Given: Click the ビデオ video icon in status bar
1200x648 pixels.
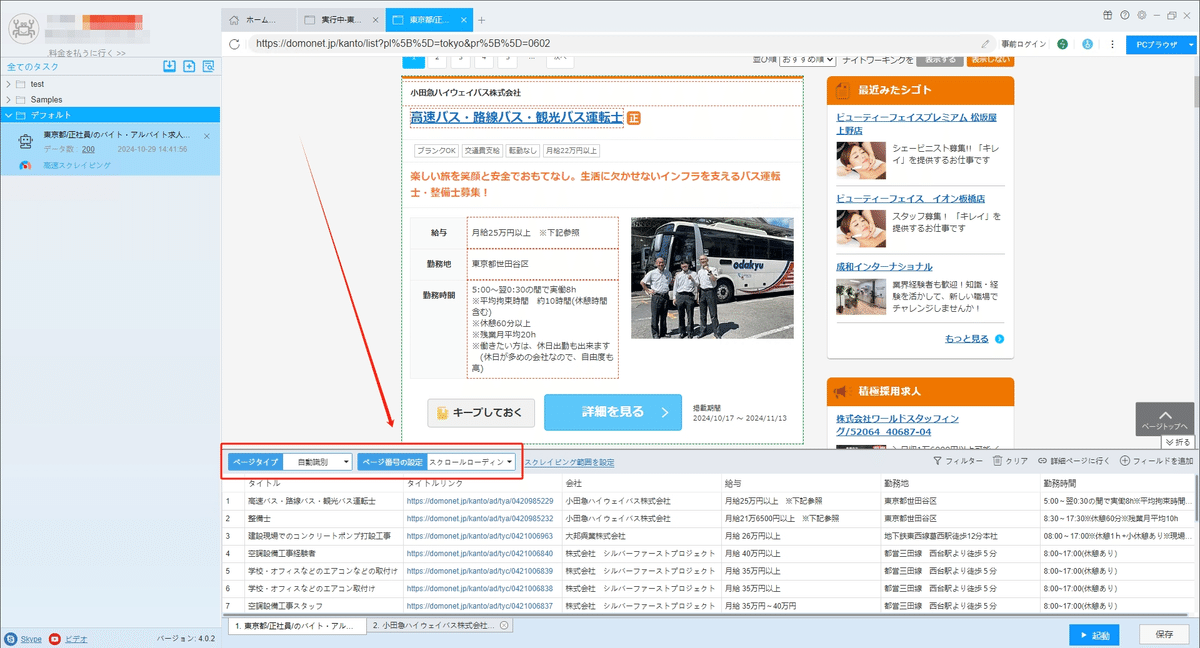Looking at the screenshot, I should coord(55,638).
